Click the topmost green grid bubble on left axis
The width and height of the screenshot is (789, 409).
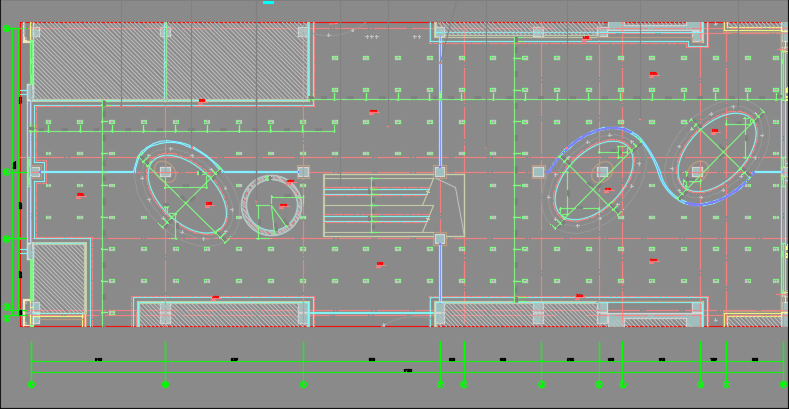click(x=7, y=29)
